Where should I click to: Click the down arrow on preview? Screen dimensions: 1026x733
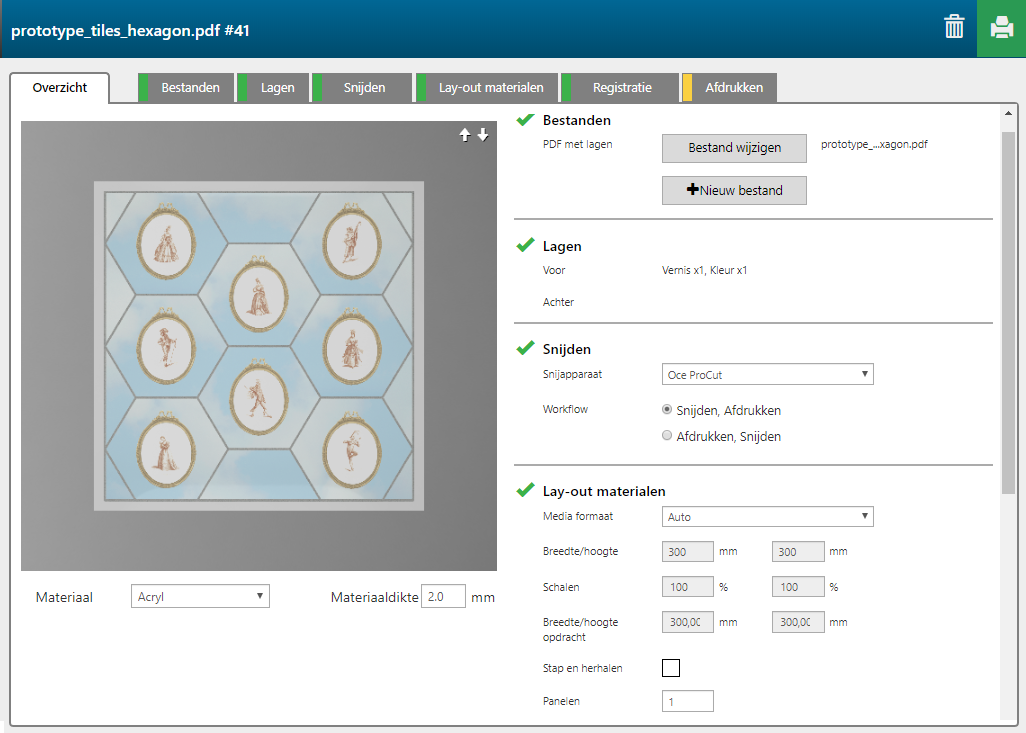click(483, 135)
